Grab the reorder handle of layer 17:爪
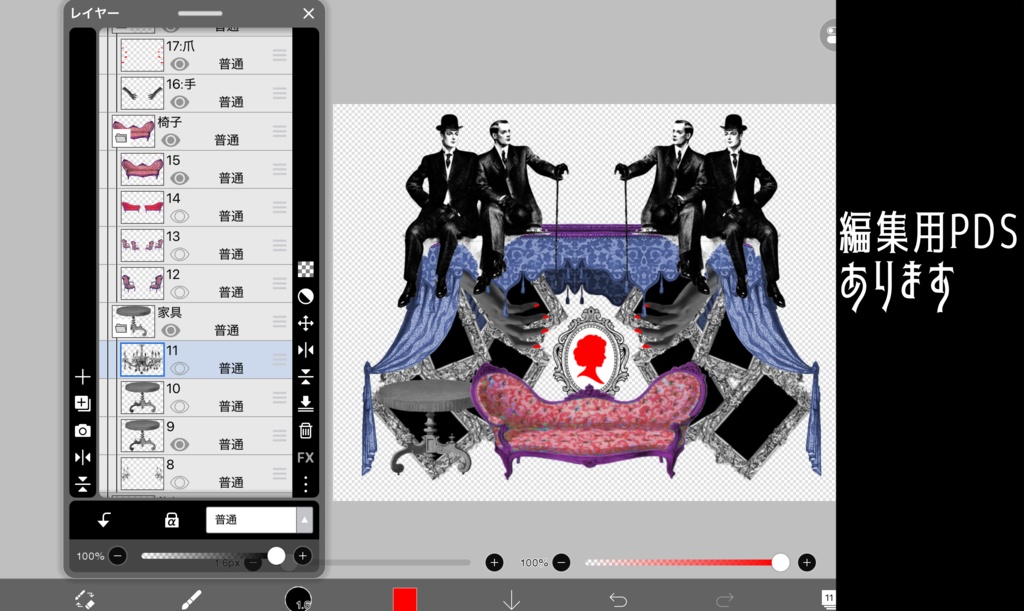This screenshot has width=1024, height=611. coord(280,55)
